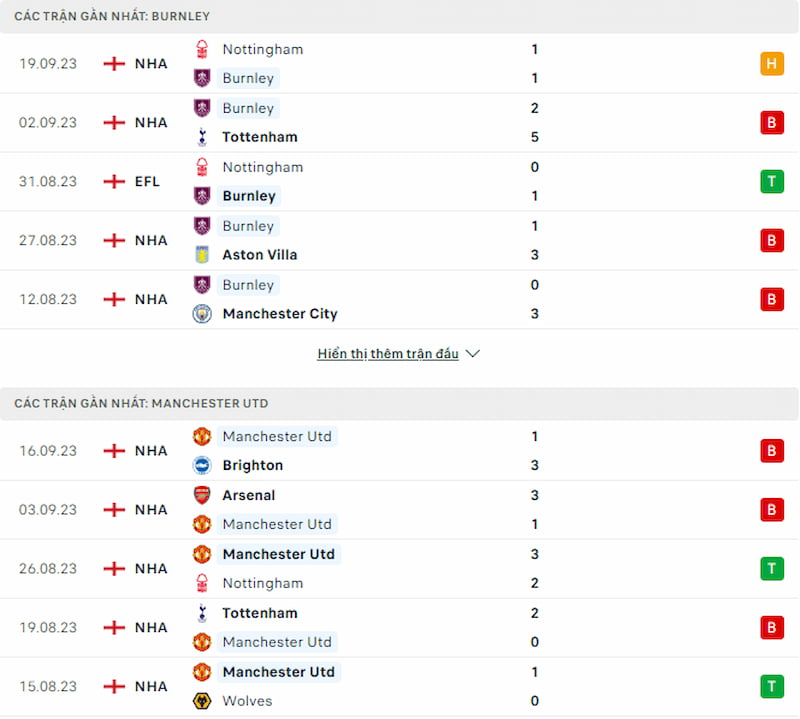Open the 'Hiển thị thêm trận đấu' link
The image size is (800, 719).
388,353
